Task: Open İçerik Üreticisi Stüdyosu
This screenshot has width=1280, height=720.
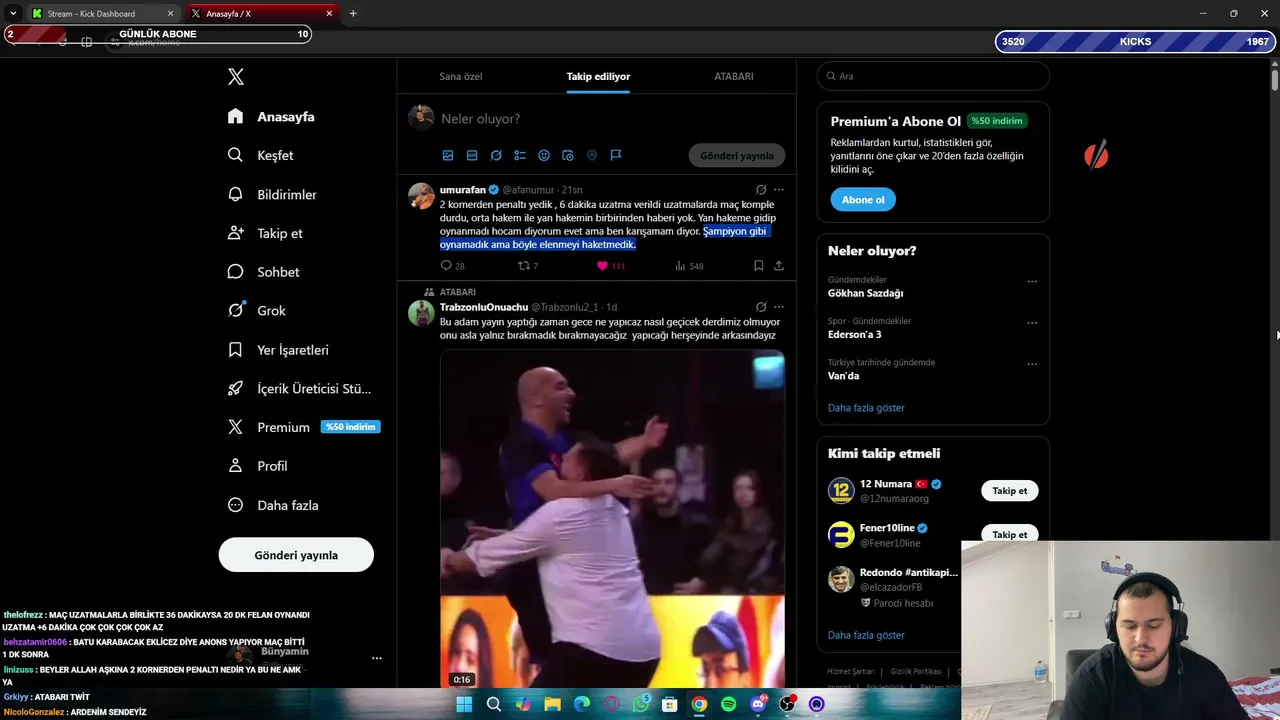Action: pyautogui.click(x=299, y=389)
